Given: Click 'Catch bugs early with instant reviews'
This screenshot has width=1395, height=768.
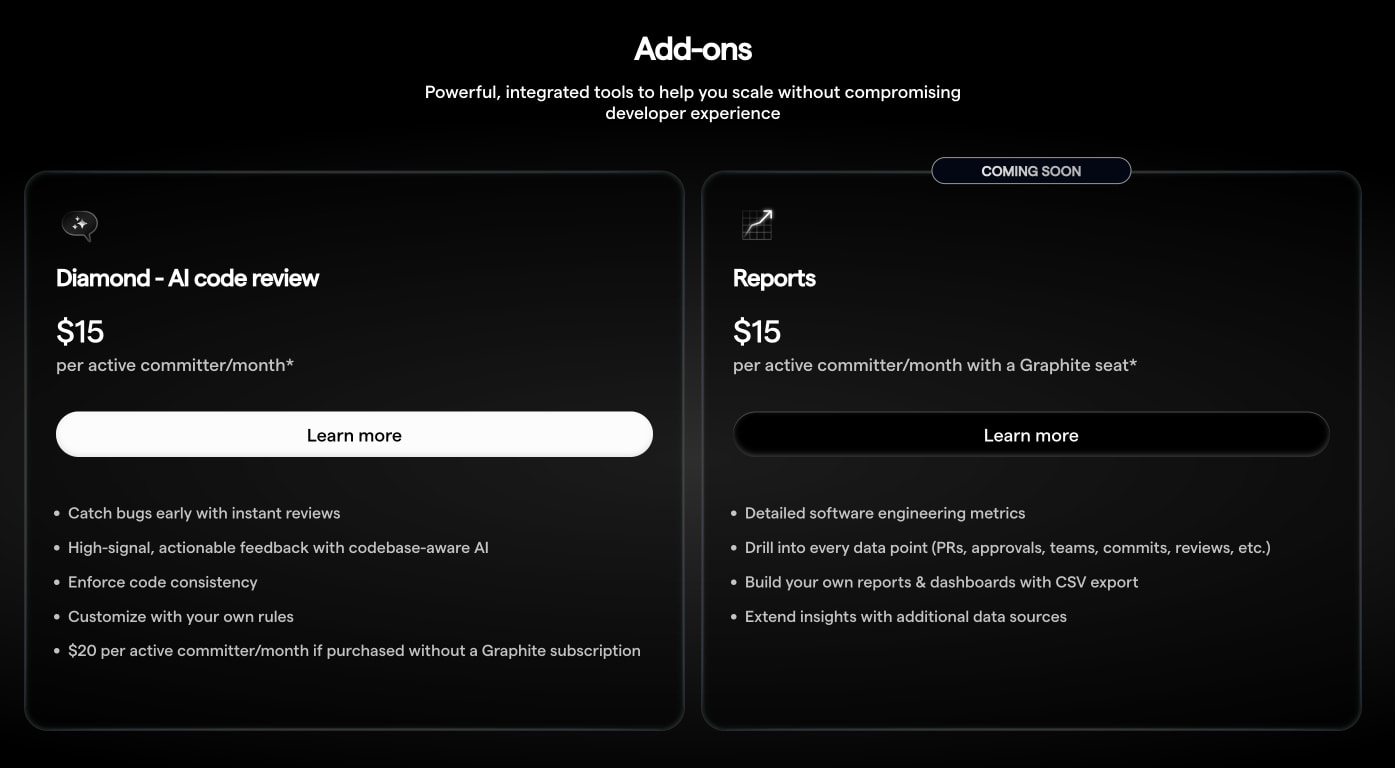Looking at the screenshot, I should [204, 513].
